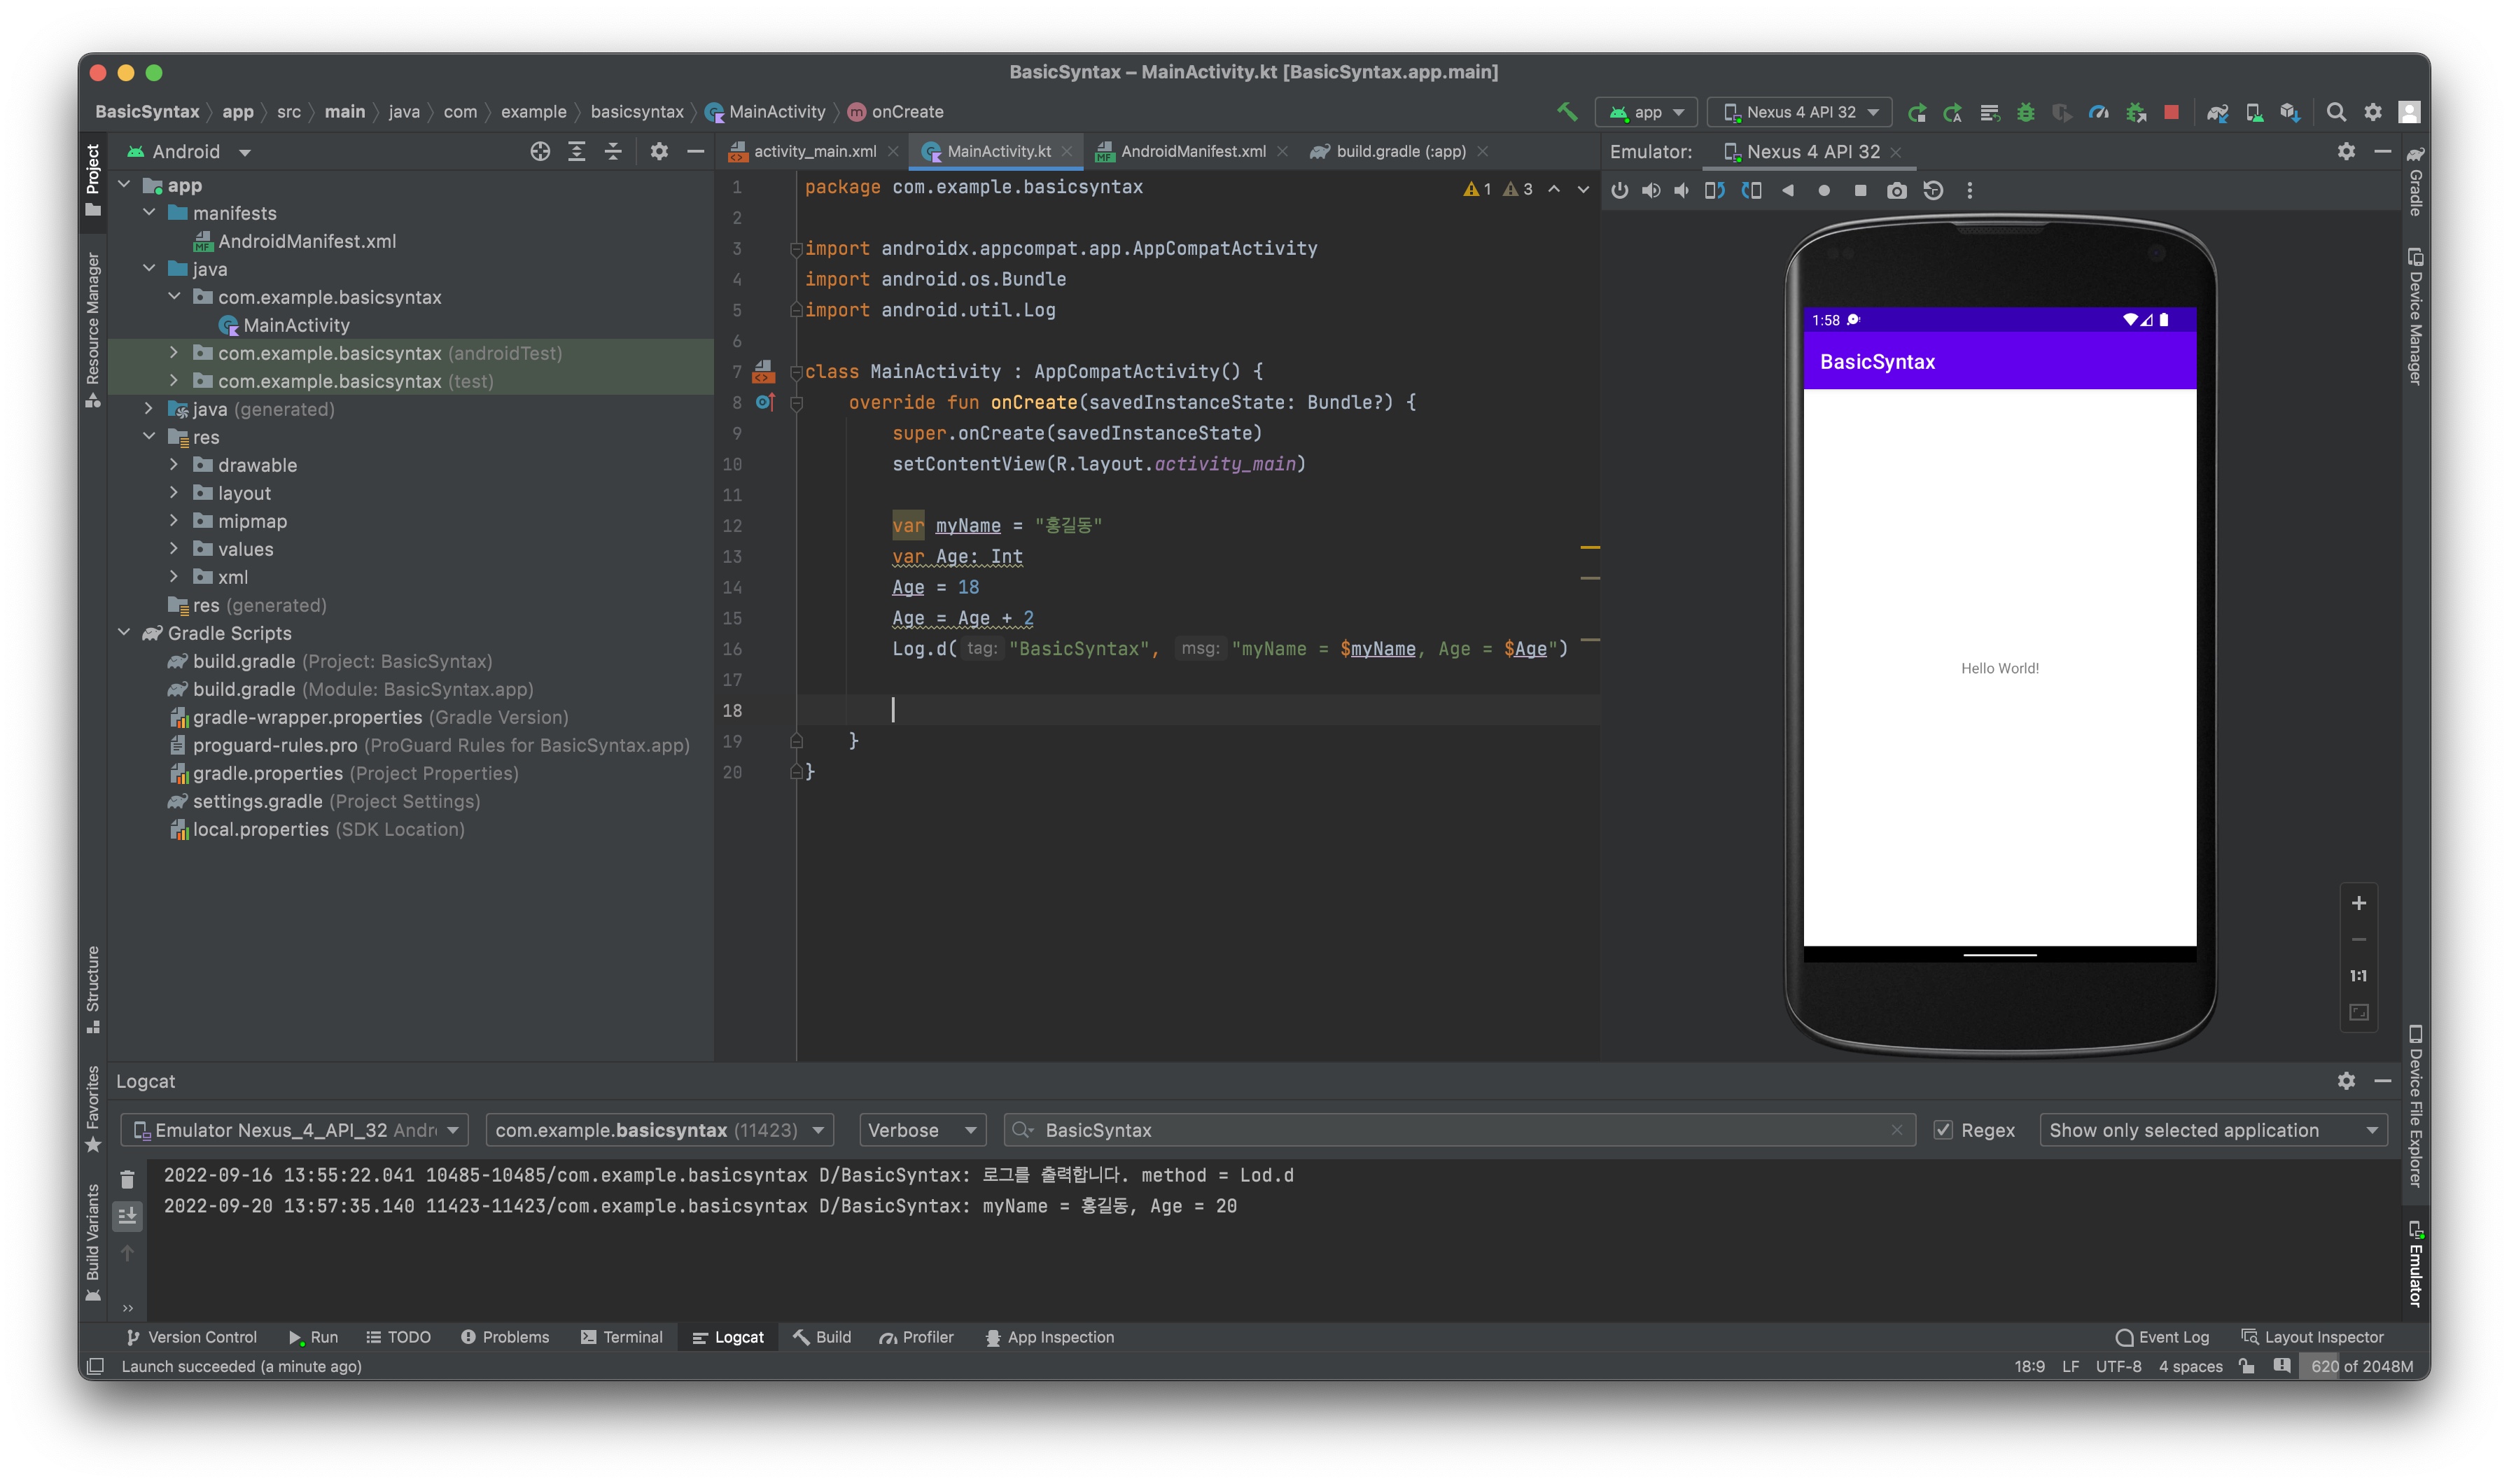The width and height of the screenshot is (2509, 1484).
Task: Click the Profile app gauge icon
Action: pos(2099,112)
